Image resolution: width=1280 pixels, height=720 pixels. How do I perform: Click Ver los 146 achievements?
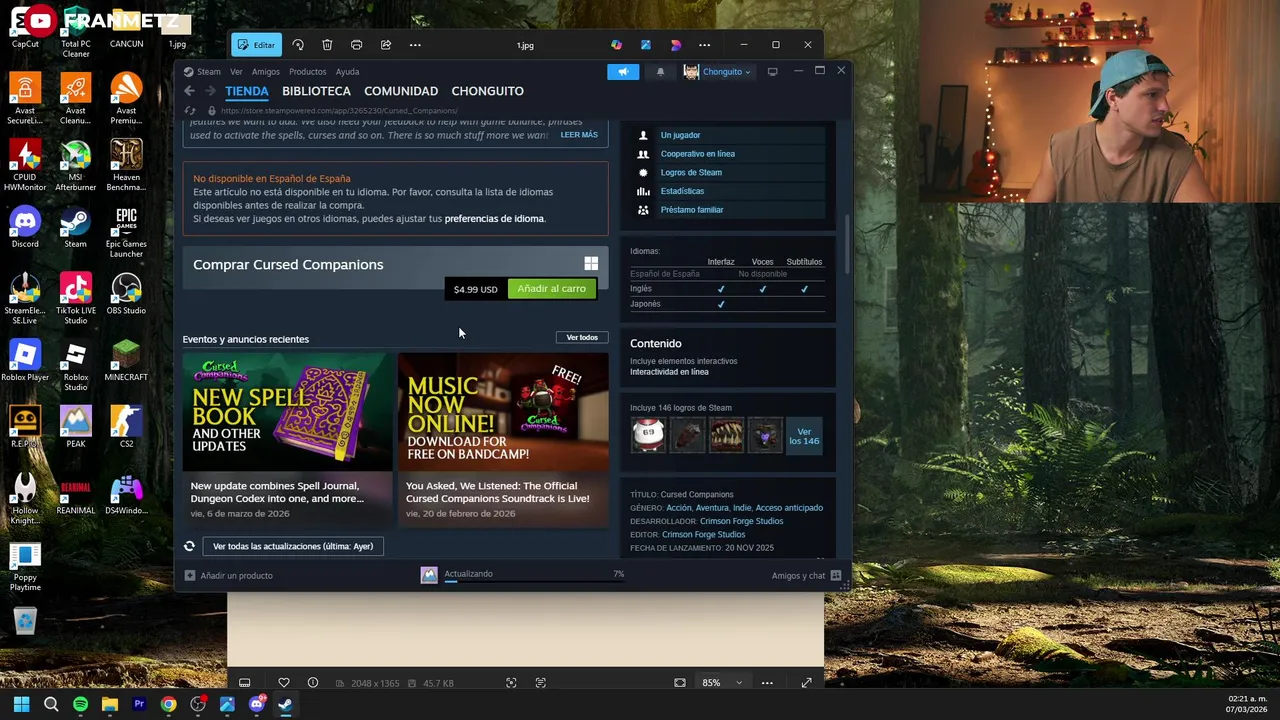coord(804,437)
